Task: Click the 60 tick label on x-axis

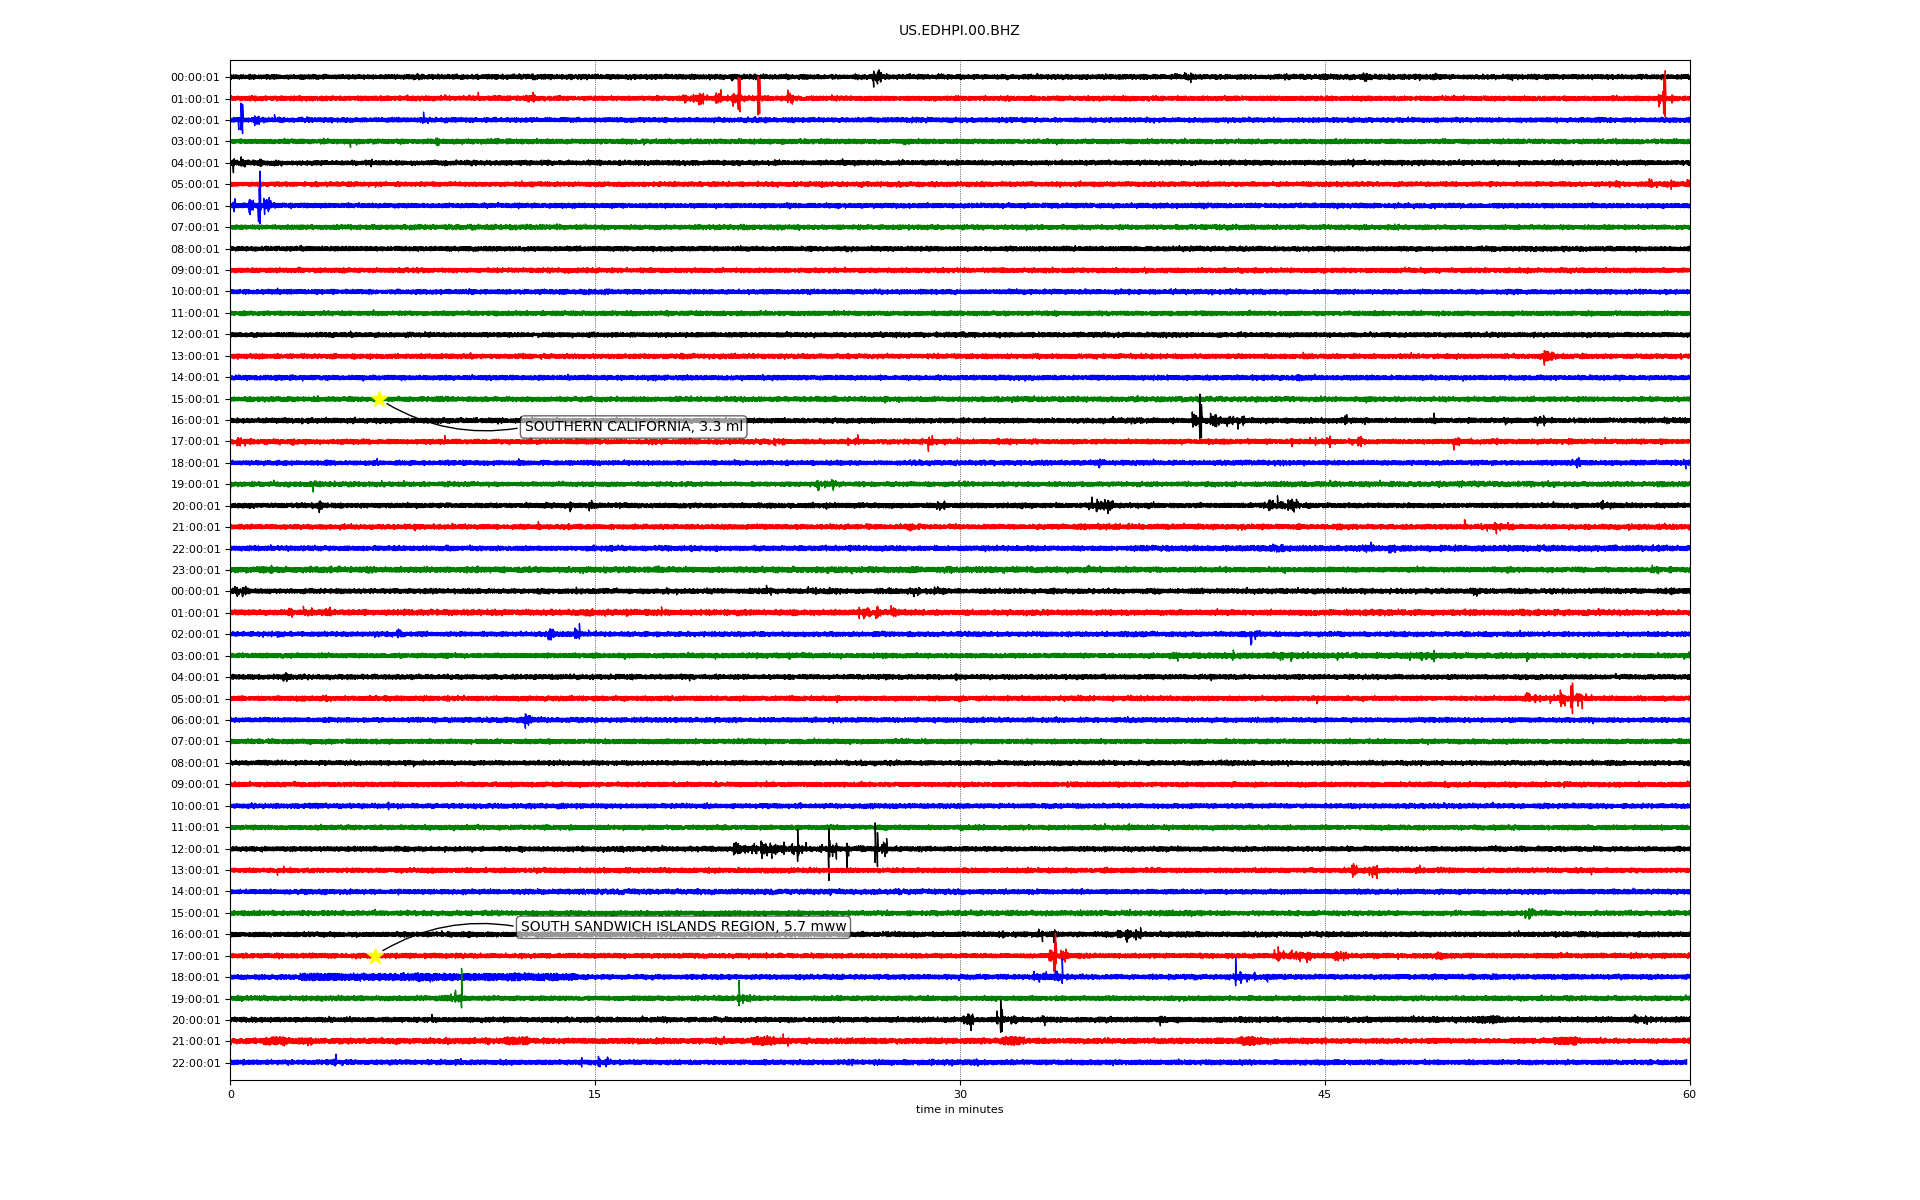Action: tap(1689, 1094)
